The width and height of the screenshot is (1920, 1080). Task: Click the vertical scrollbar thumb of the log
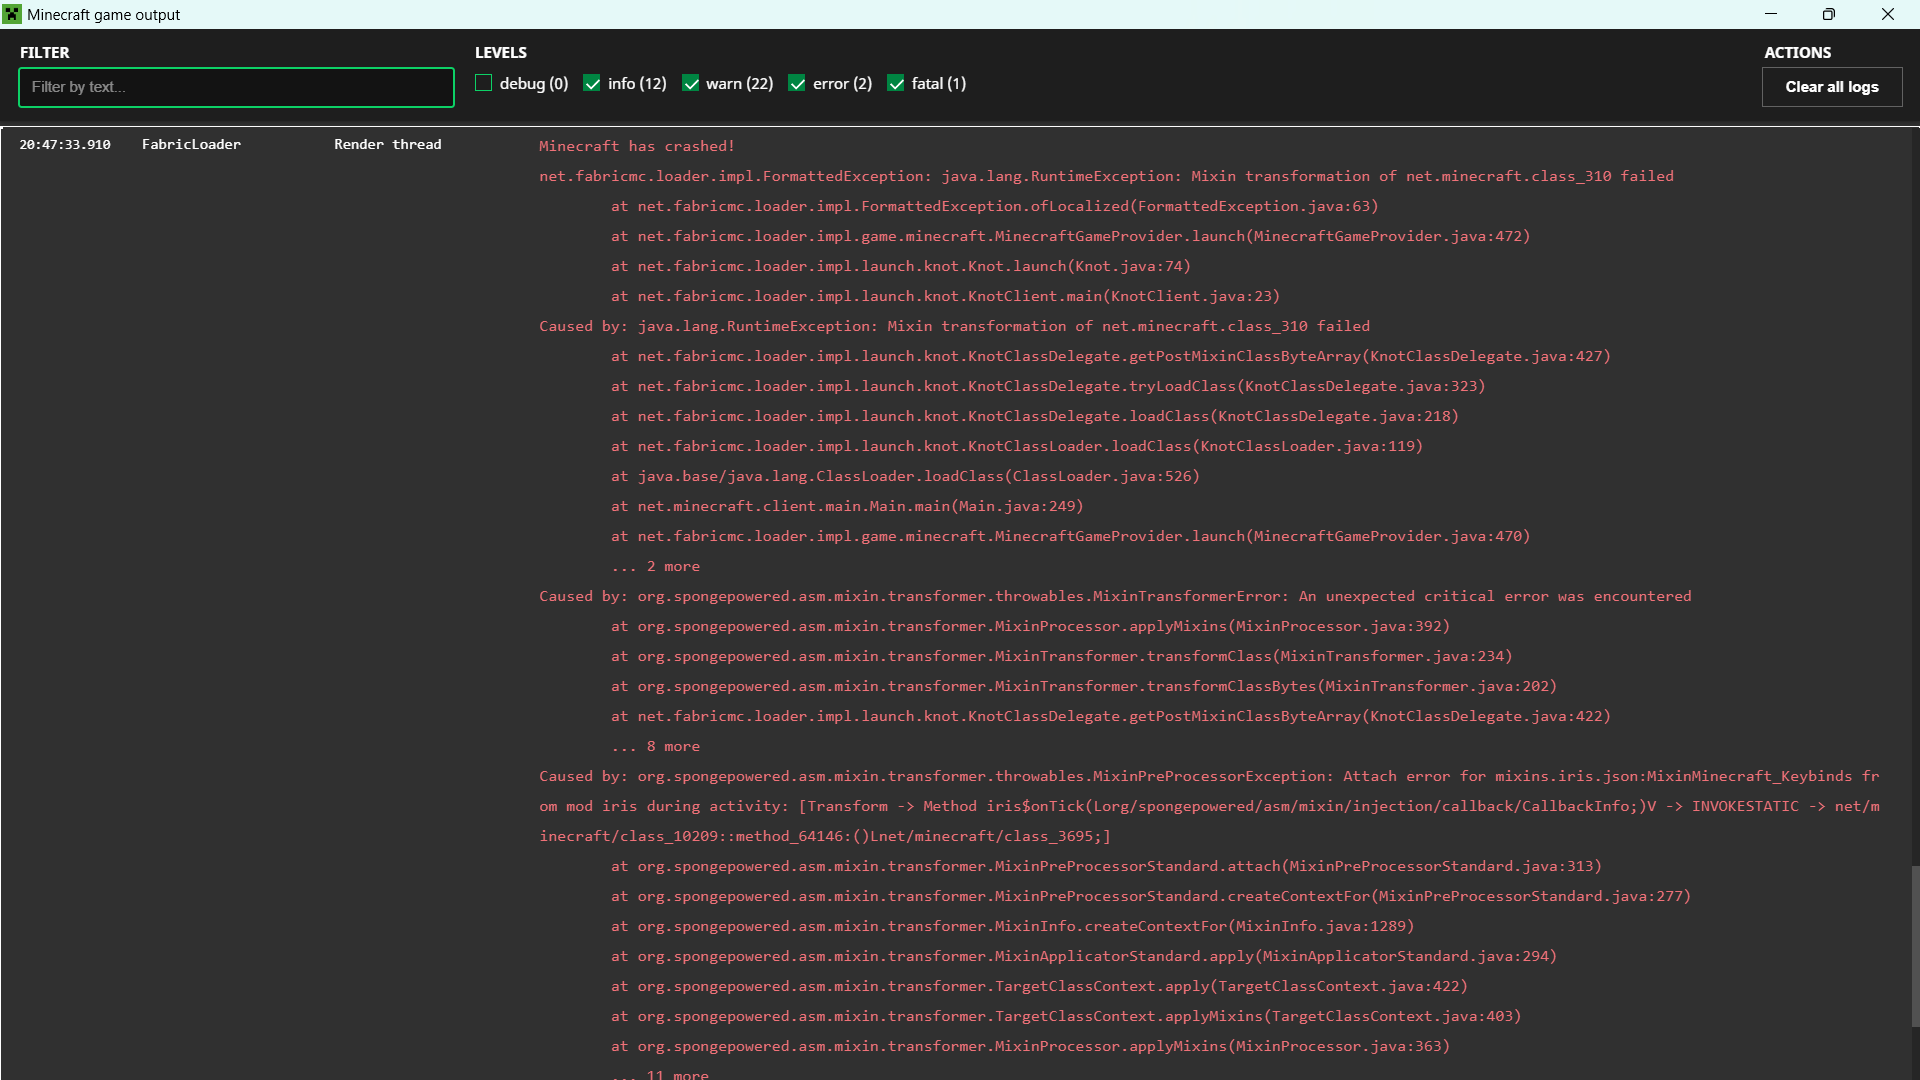[1915, 946]
